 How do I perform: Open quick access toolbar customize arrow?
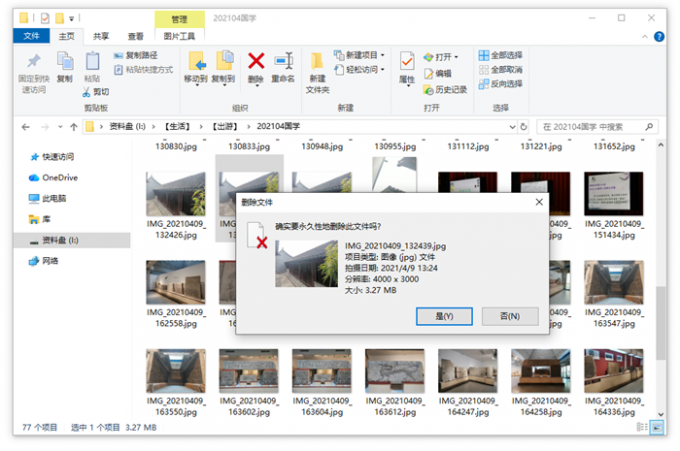(72, 18)
